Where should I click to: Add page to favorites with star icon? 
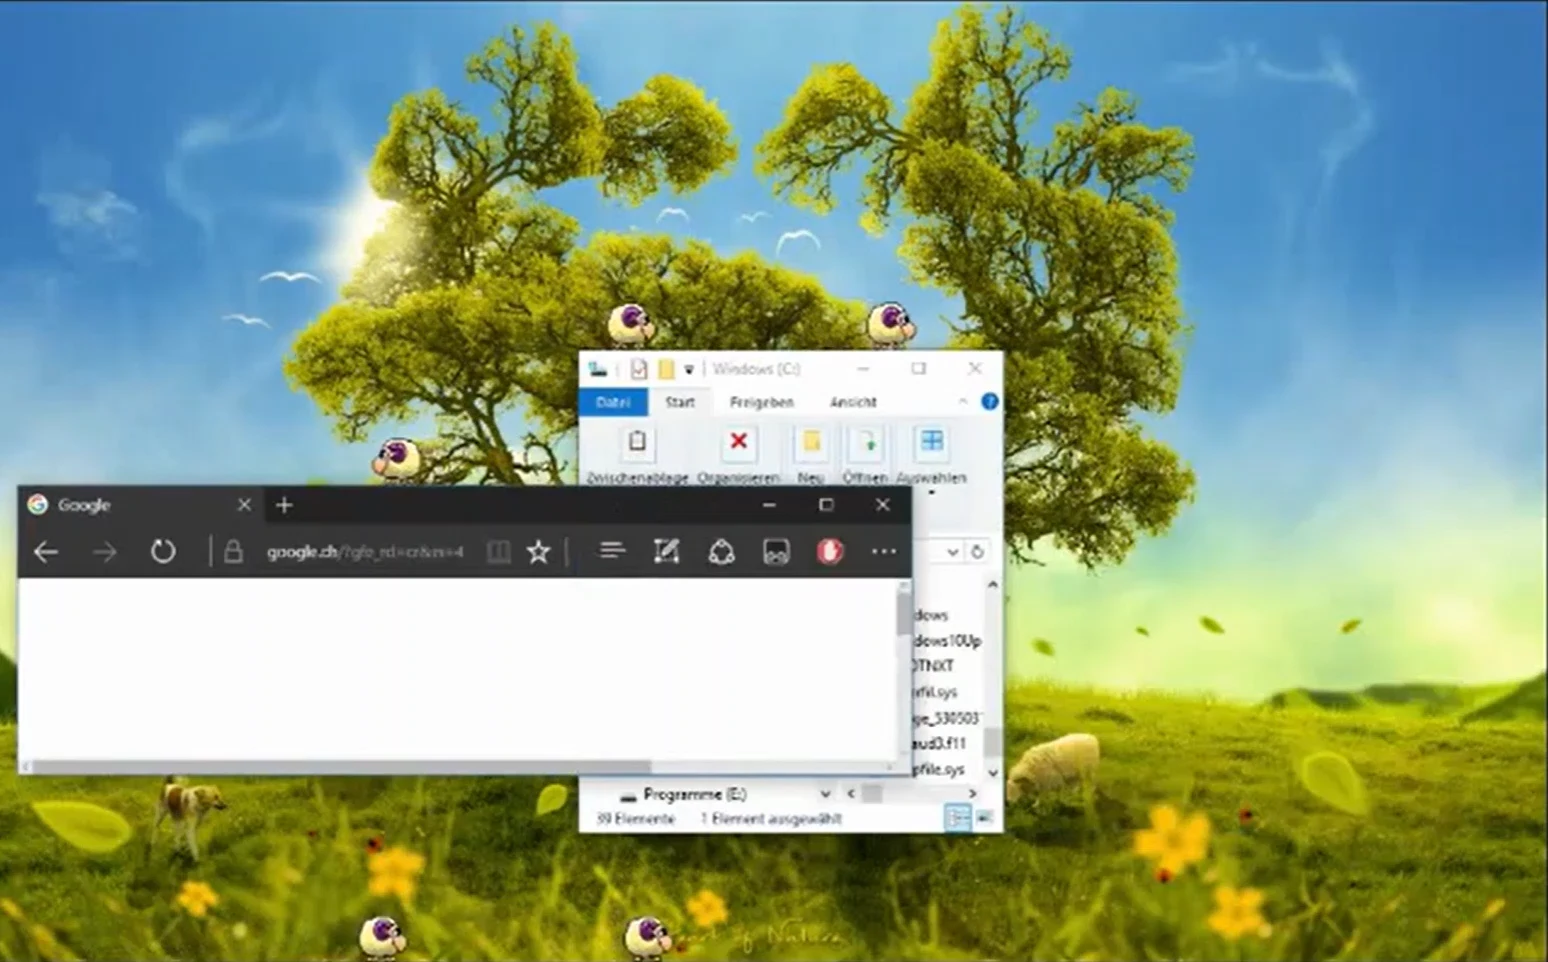point(538,551)
